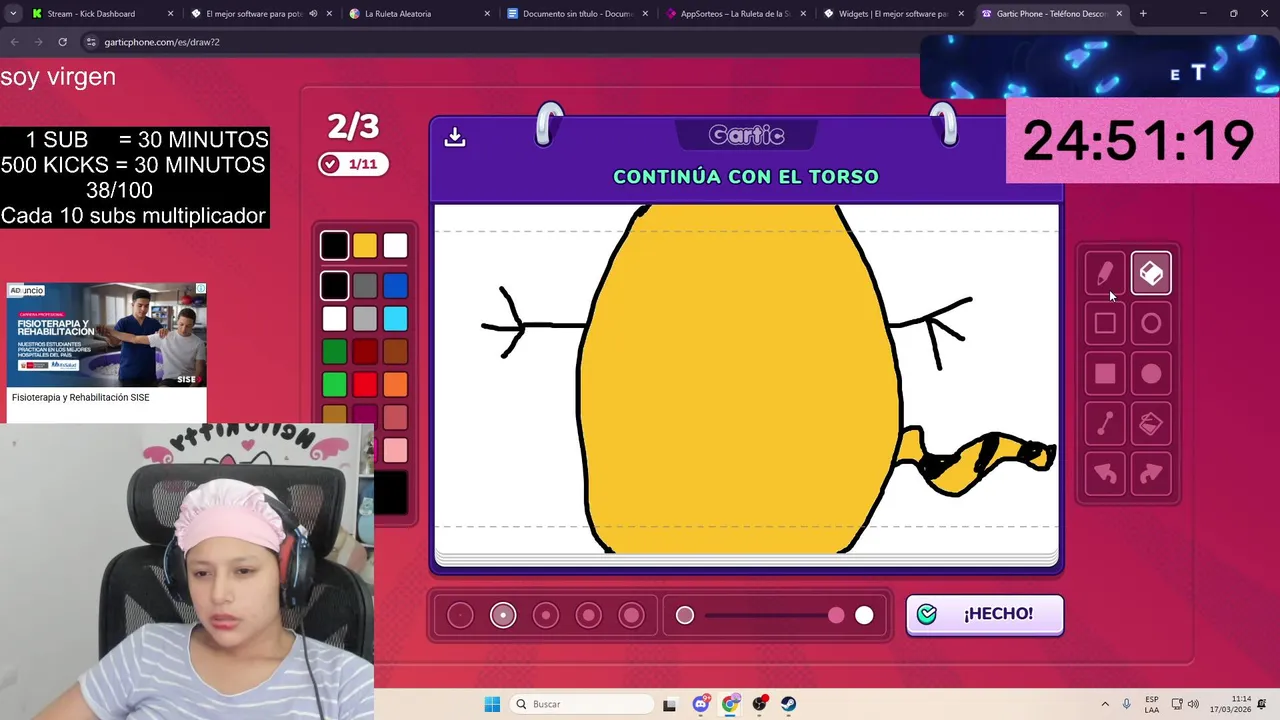Undo the last stroke

coord(1105,474)
